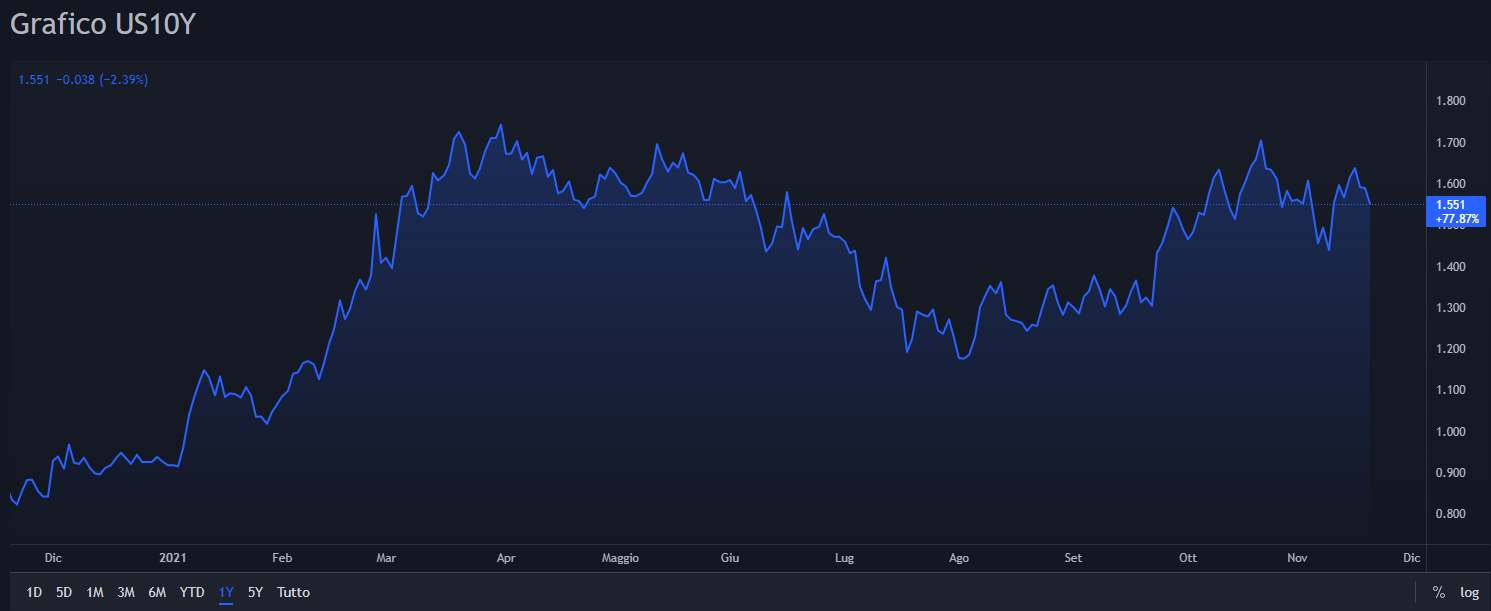The height and width of the screenshot is (611, 1491).
Task: Click the blue 1.551 current price label
Action: [1449, 204]
